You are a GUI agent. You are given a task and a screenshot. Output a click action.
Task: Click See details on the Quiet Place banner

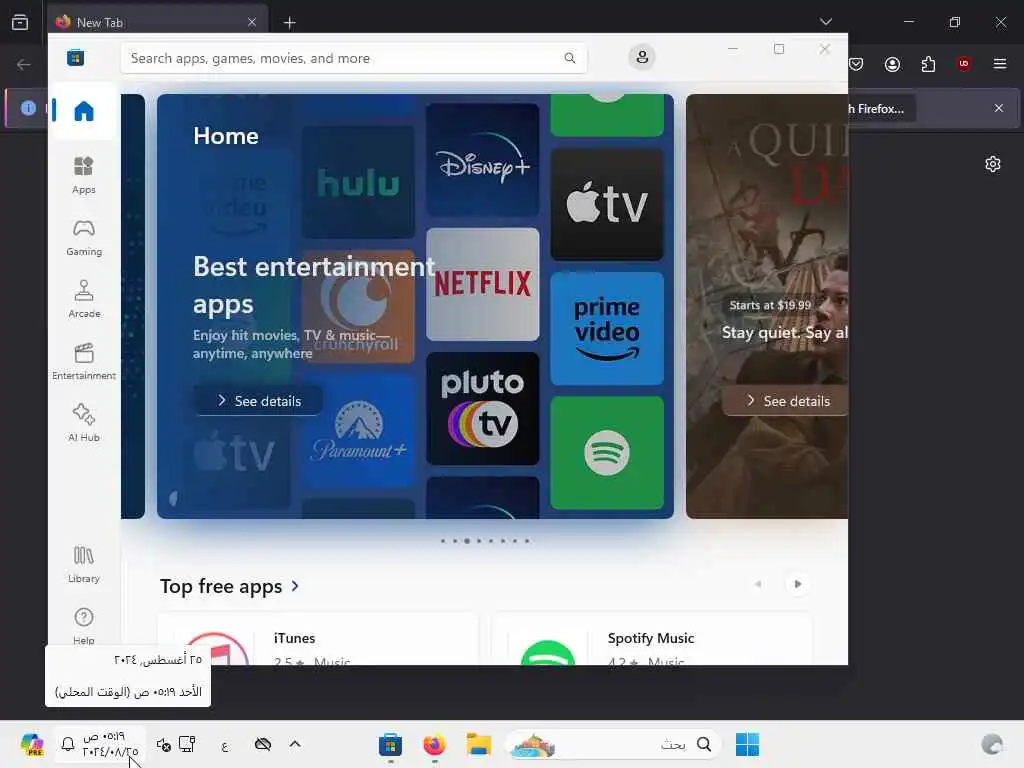click(786, 401)
